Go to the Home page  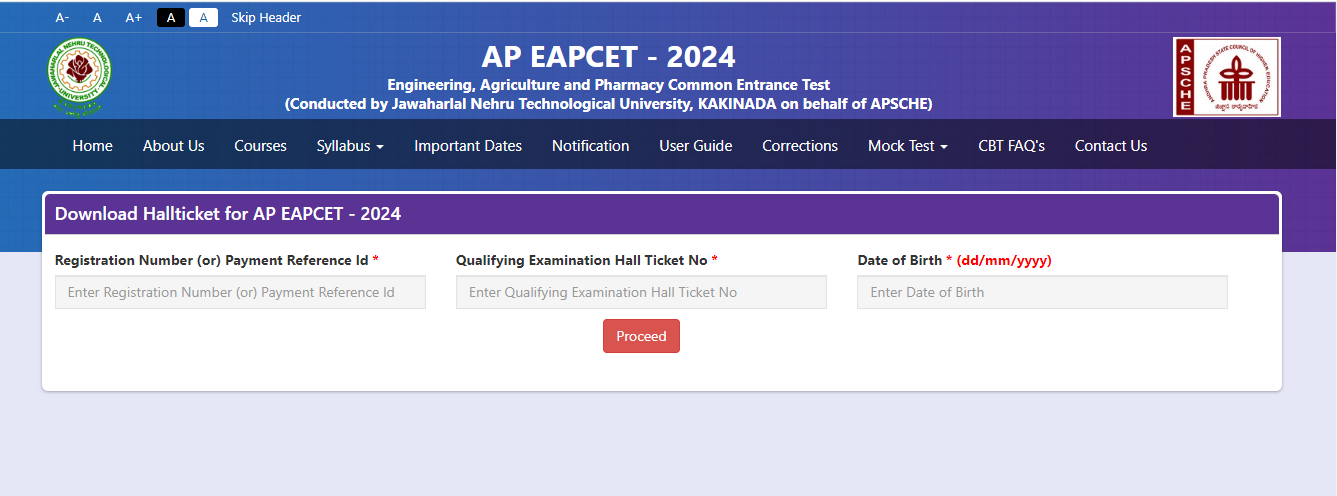click(93, 146)
